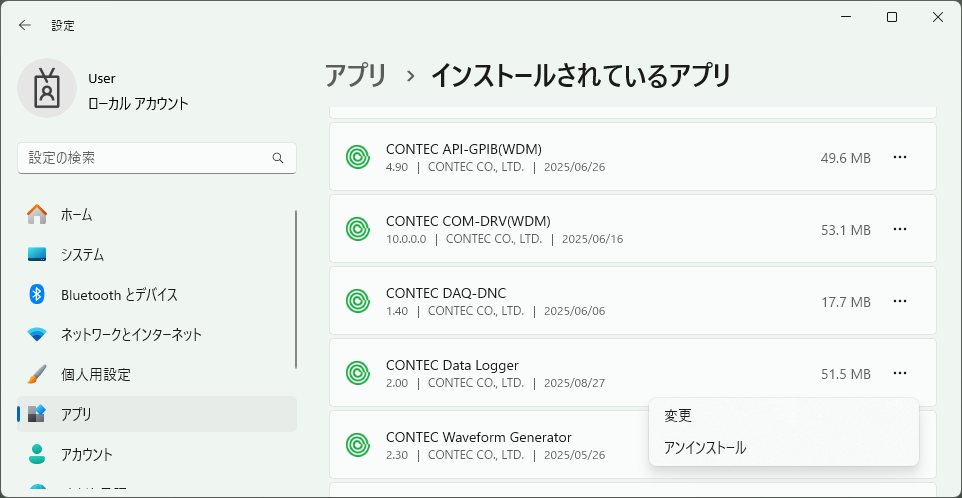This screenshot has width=962, height=498.
Task: Open the システム settings page
Action: [x=82, y=254]
